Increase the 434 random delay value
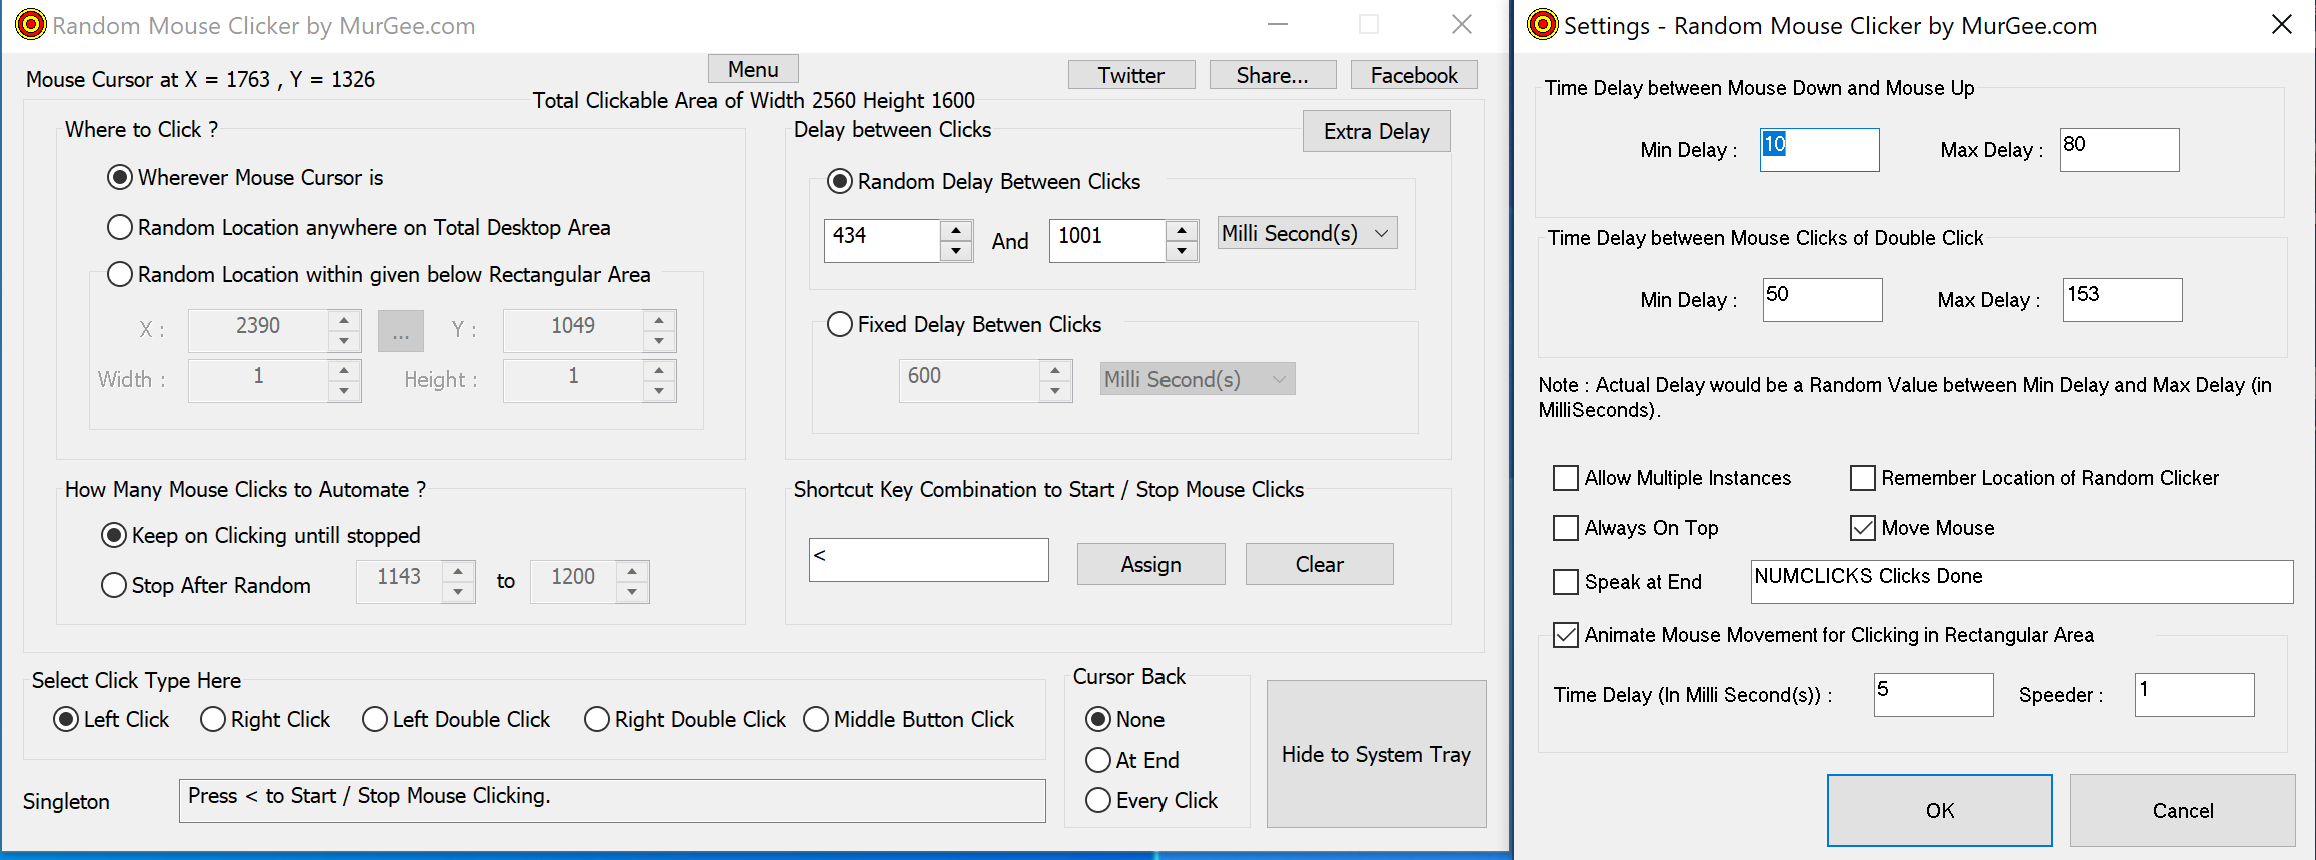The height and width of the screenshot is (860, 2316). [956, 231]
